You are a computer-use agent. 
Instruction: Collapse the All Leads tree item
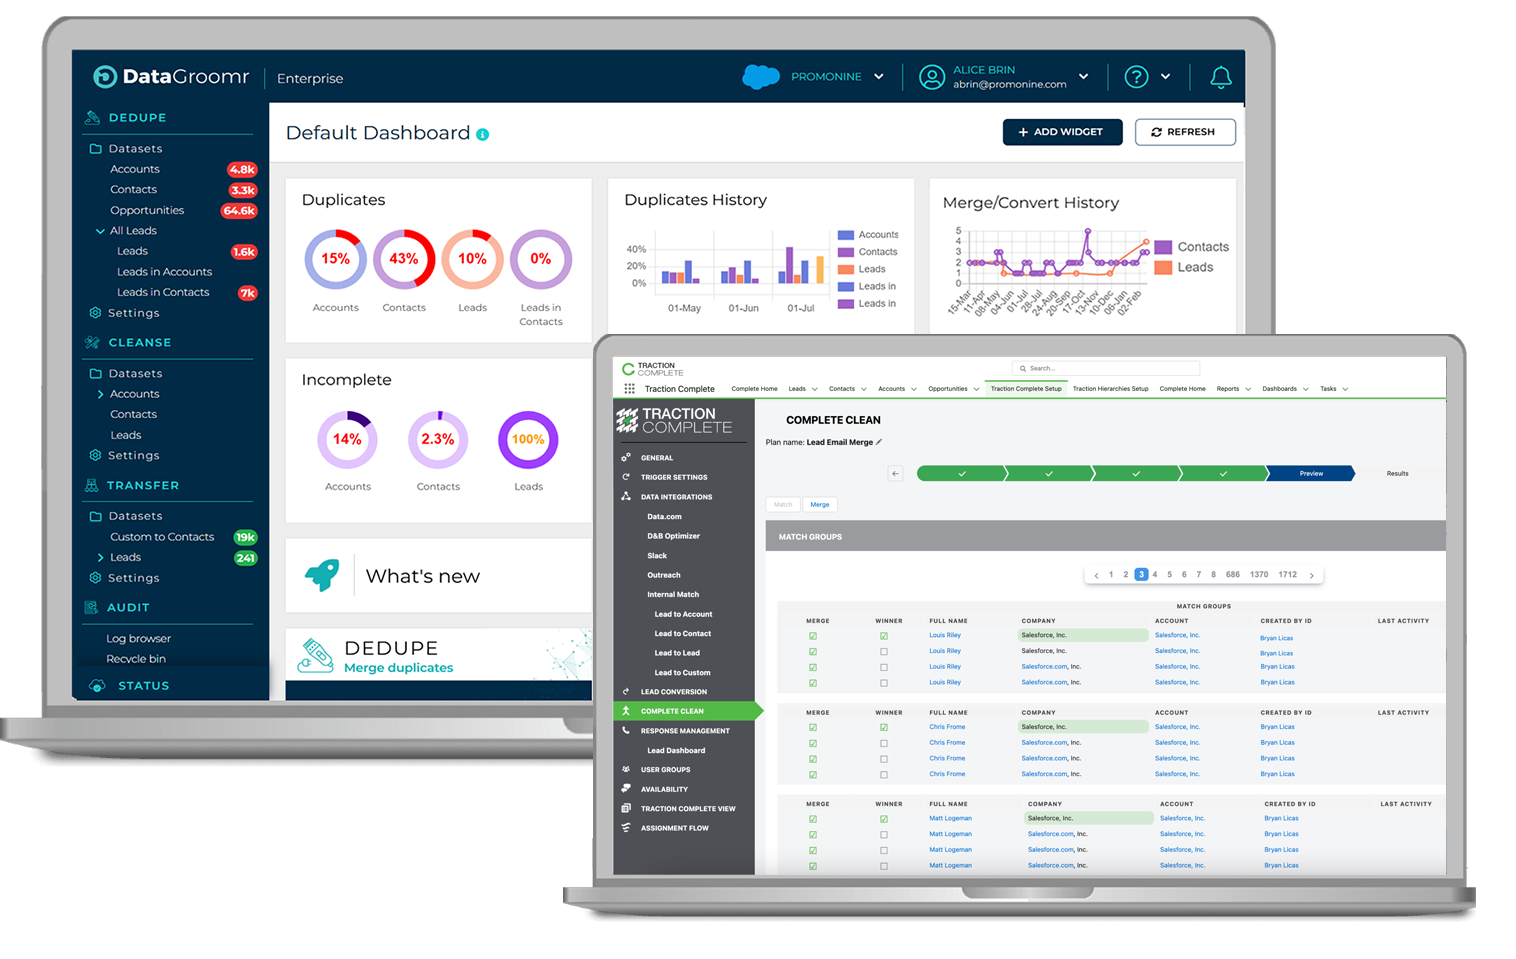pyautogui.click(x=101, y=230)
